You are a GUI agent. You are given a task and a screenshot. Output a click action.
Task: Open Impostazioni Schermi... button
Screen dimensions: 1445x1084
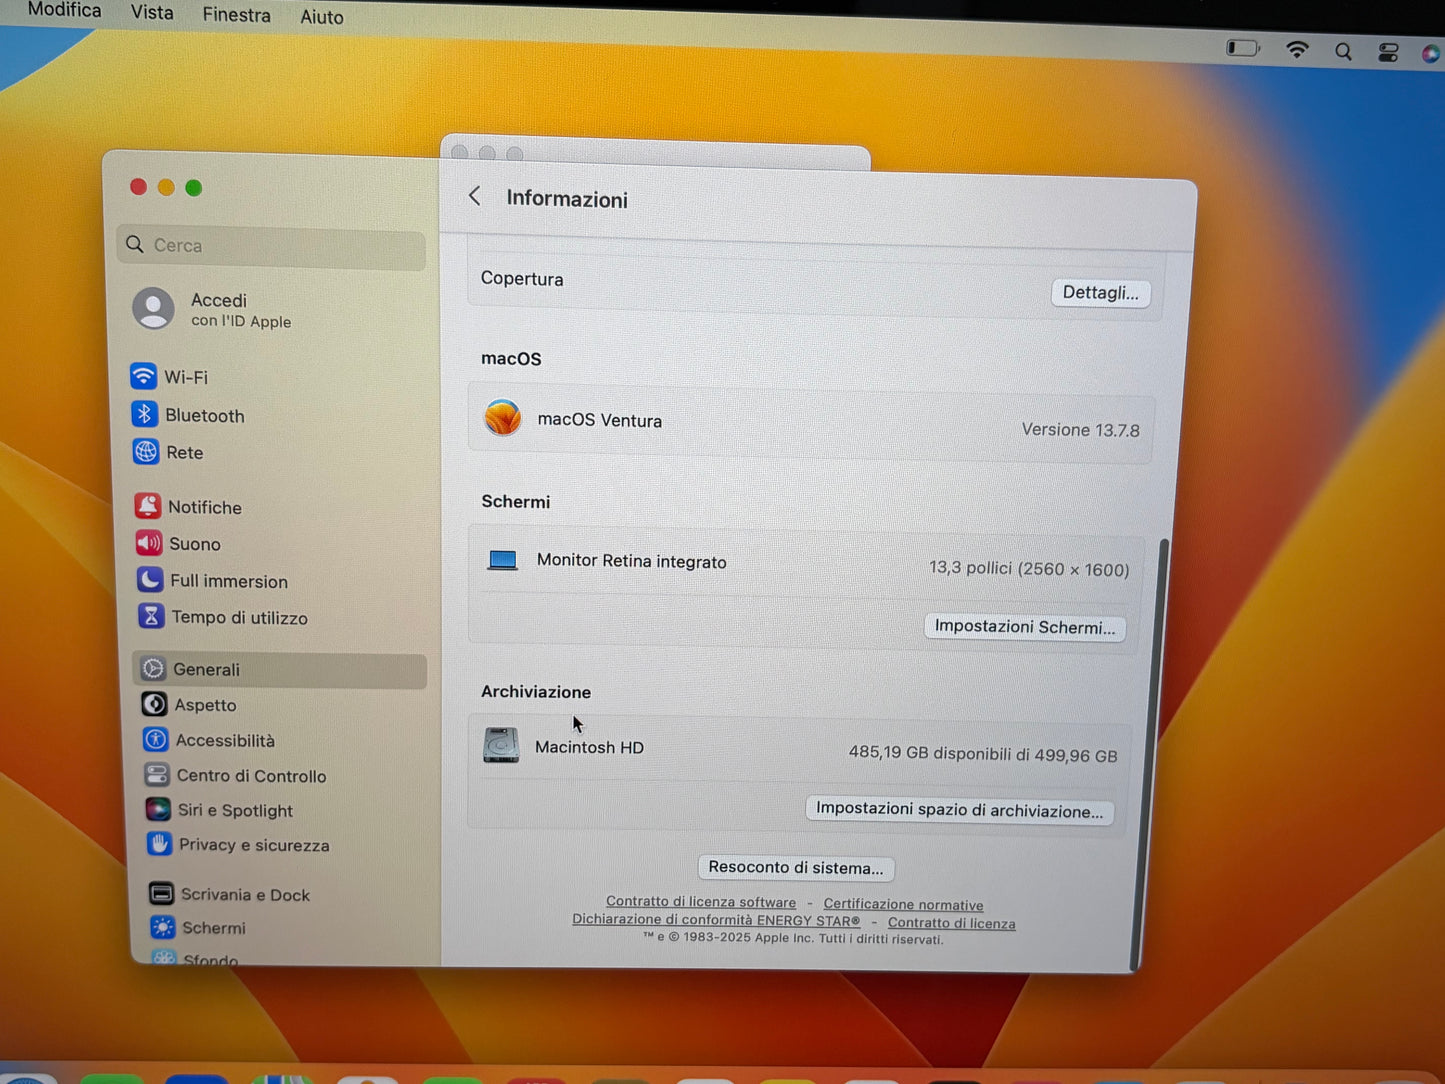click(1024, 627)
